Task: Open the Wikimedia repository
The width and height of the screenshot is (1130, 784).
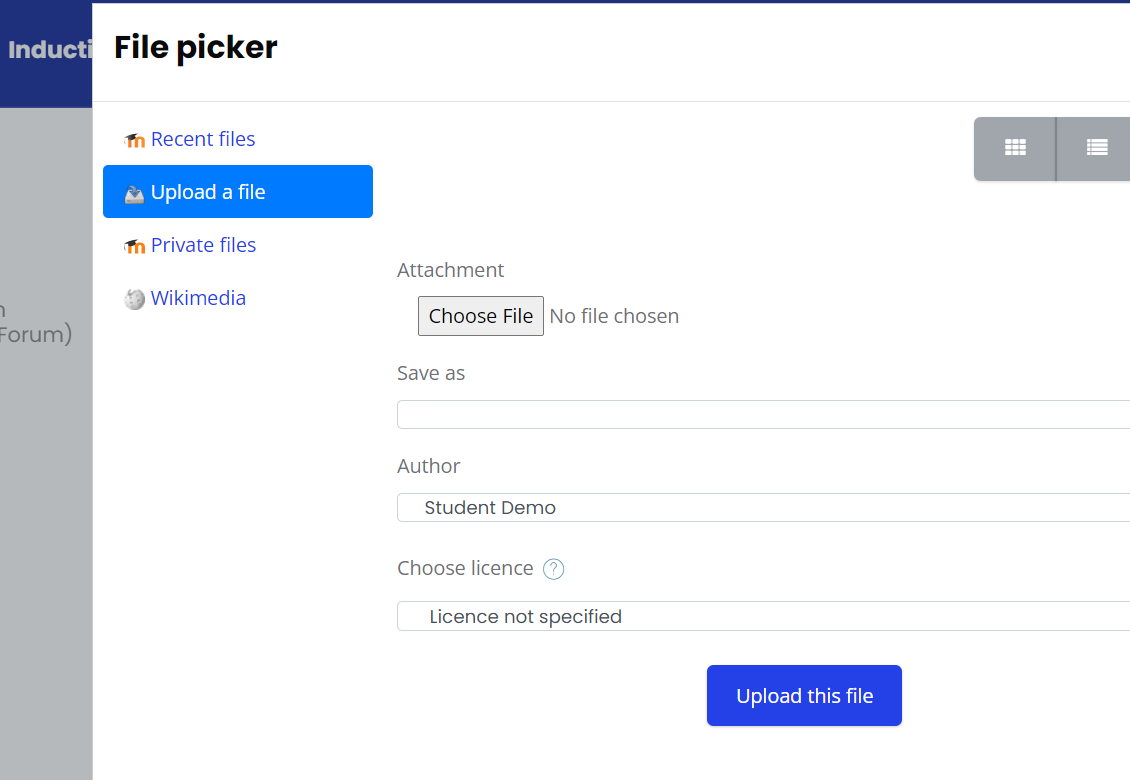Action: tap(198, 298)
